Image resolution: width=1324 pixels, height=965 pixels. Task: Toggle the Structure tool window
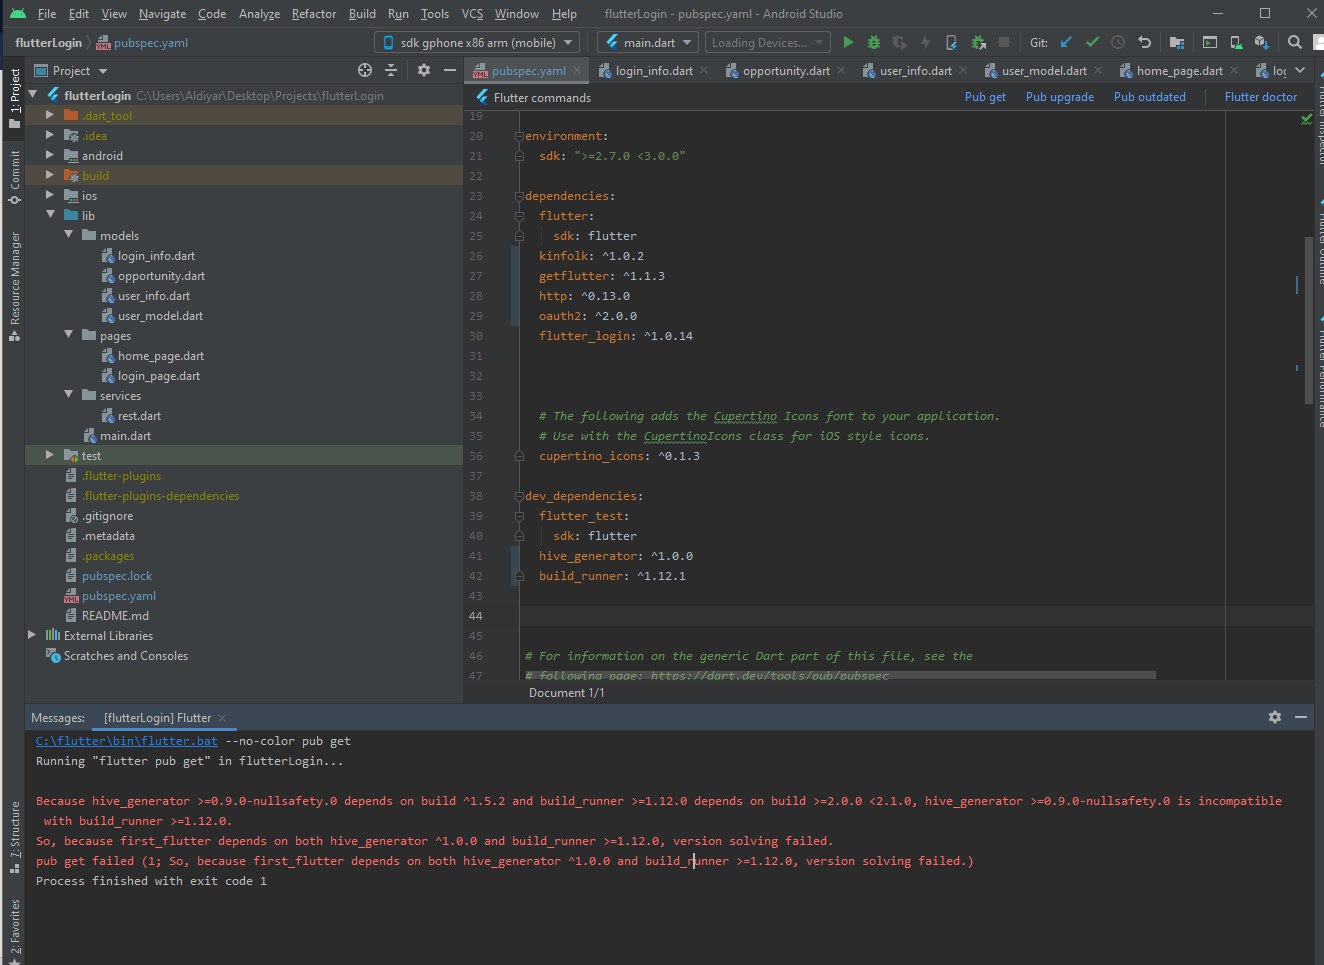tap(14, 837)
